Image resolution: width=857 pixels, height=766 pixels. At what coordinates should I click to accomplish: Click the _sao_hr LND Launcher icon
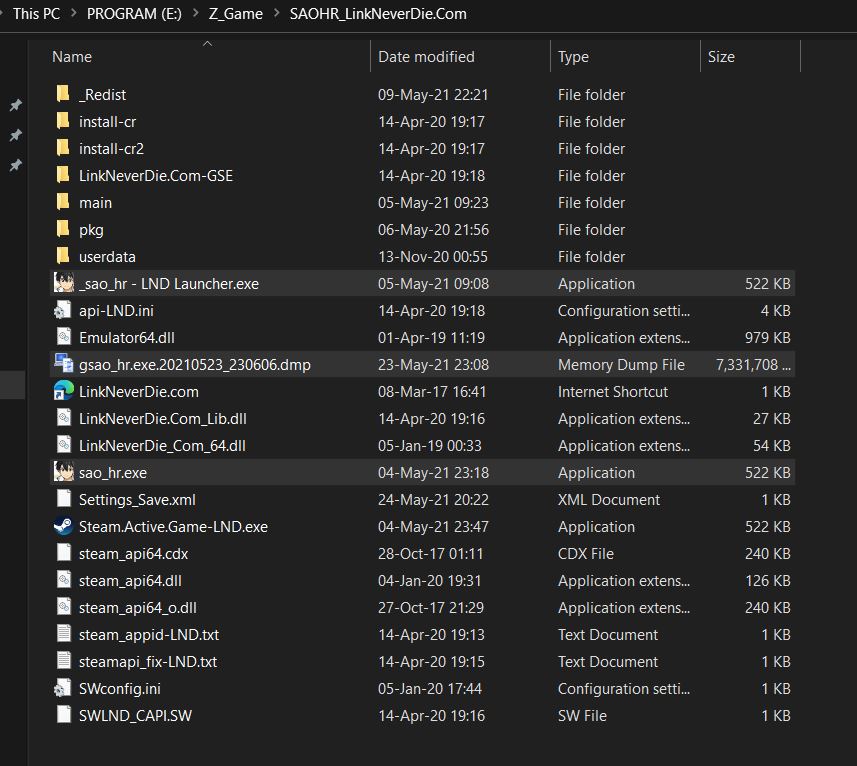click(x=64, y=284)
